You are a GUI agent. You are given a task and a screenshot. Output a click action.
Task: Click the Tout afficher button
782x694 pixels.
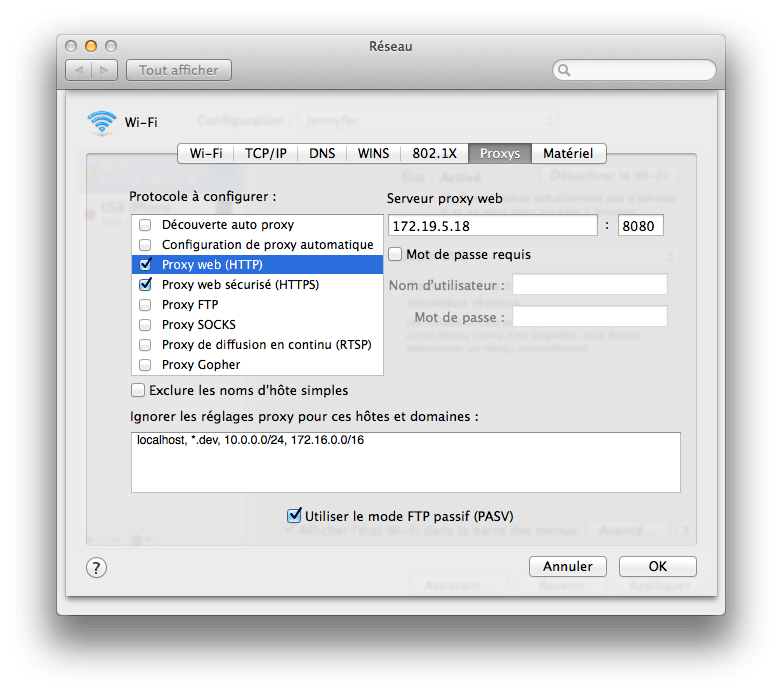click(179, 70)
